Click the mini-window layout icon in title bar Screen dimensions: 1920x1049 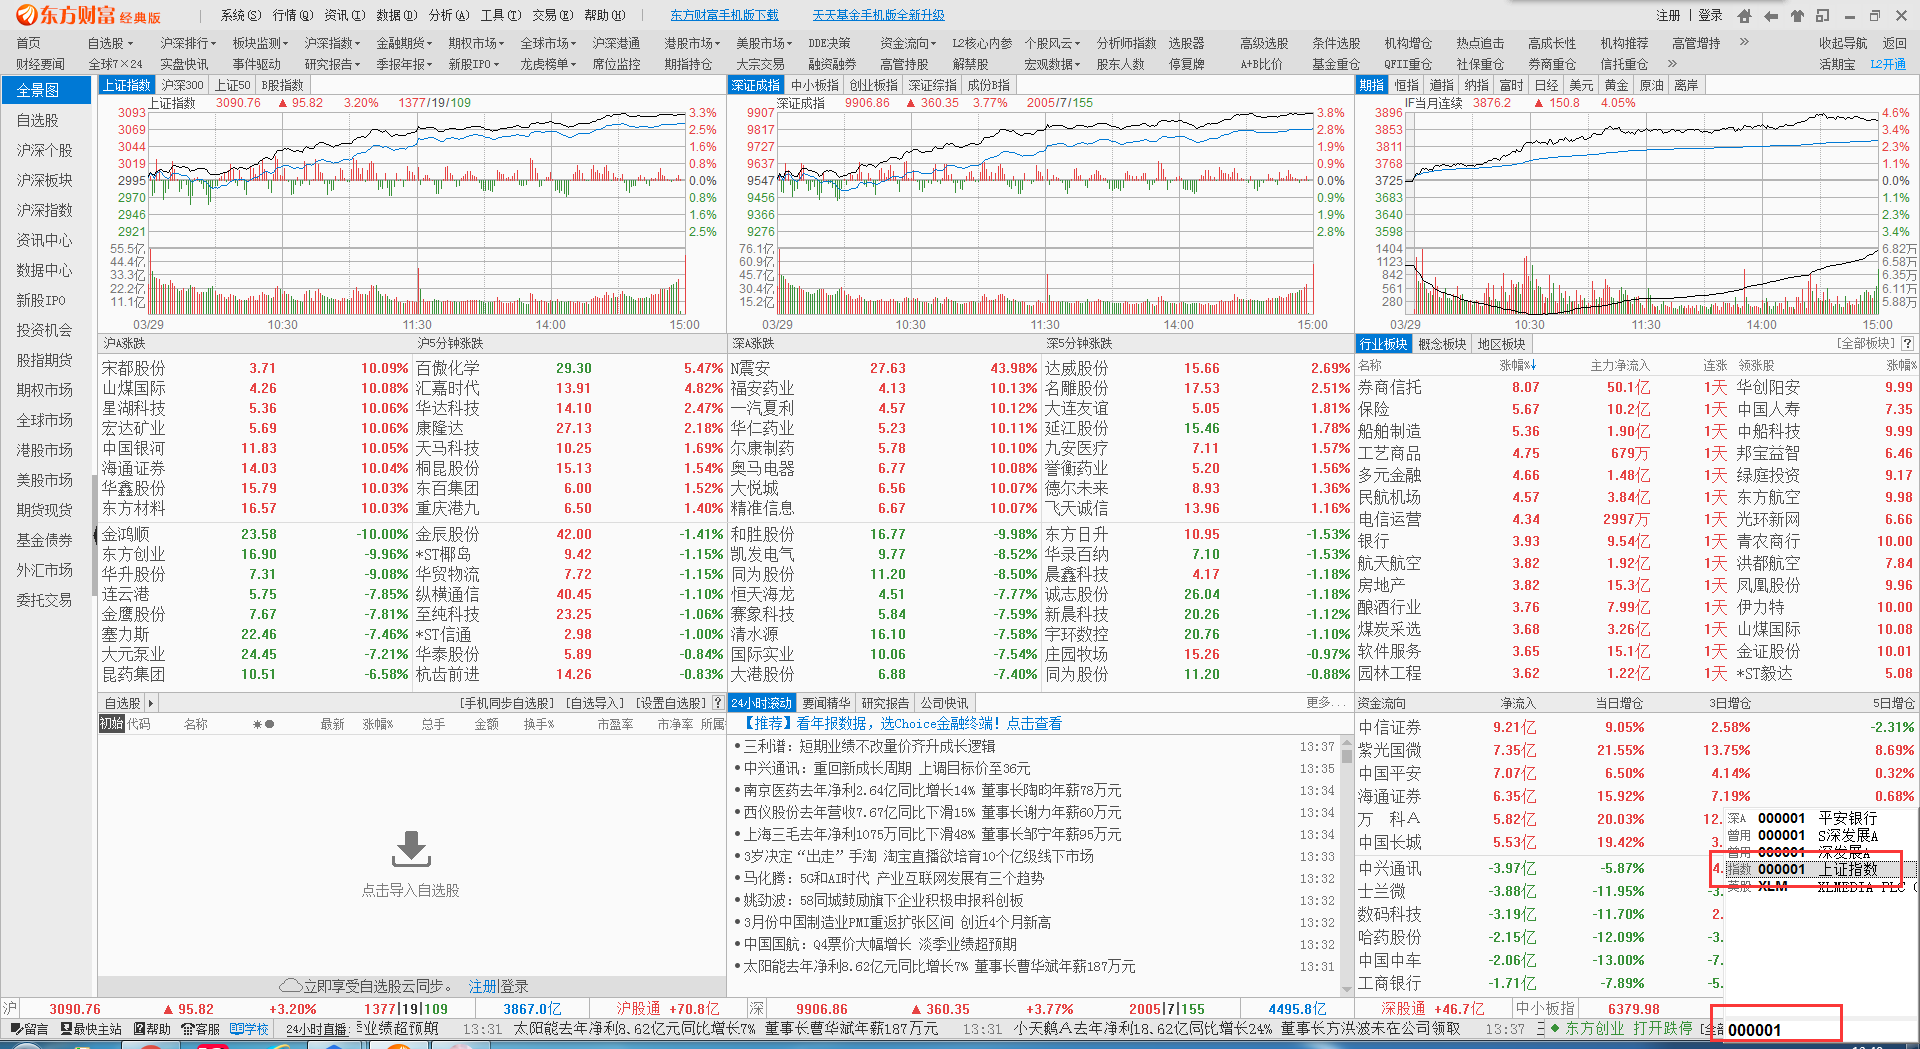tap(1823, 15)
